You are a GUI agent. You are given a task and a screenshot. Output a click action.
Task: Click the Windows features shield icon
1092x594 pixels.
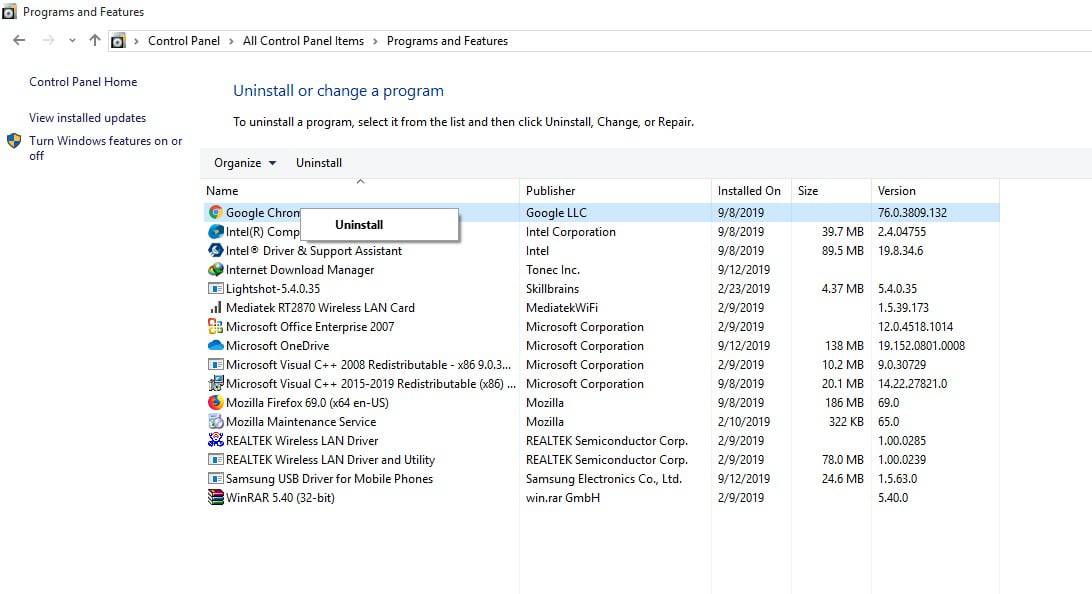[x=14, y=141]
